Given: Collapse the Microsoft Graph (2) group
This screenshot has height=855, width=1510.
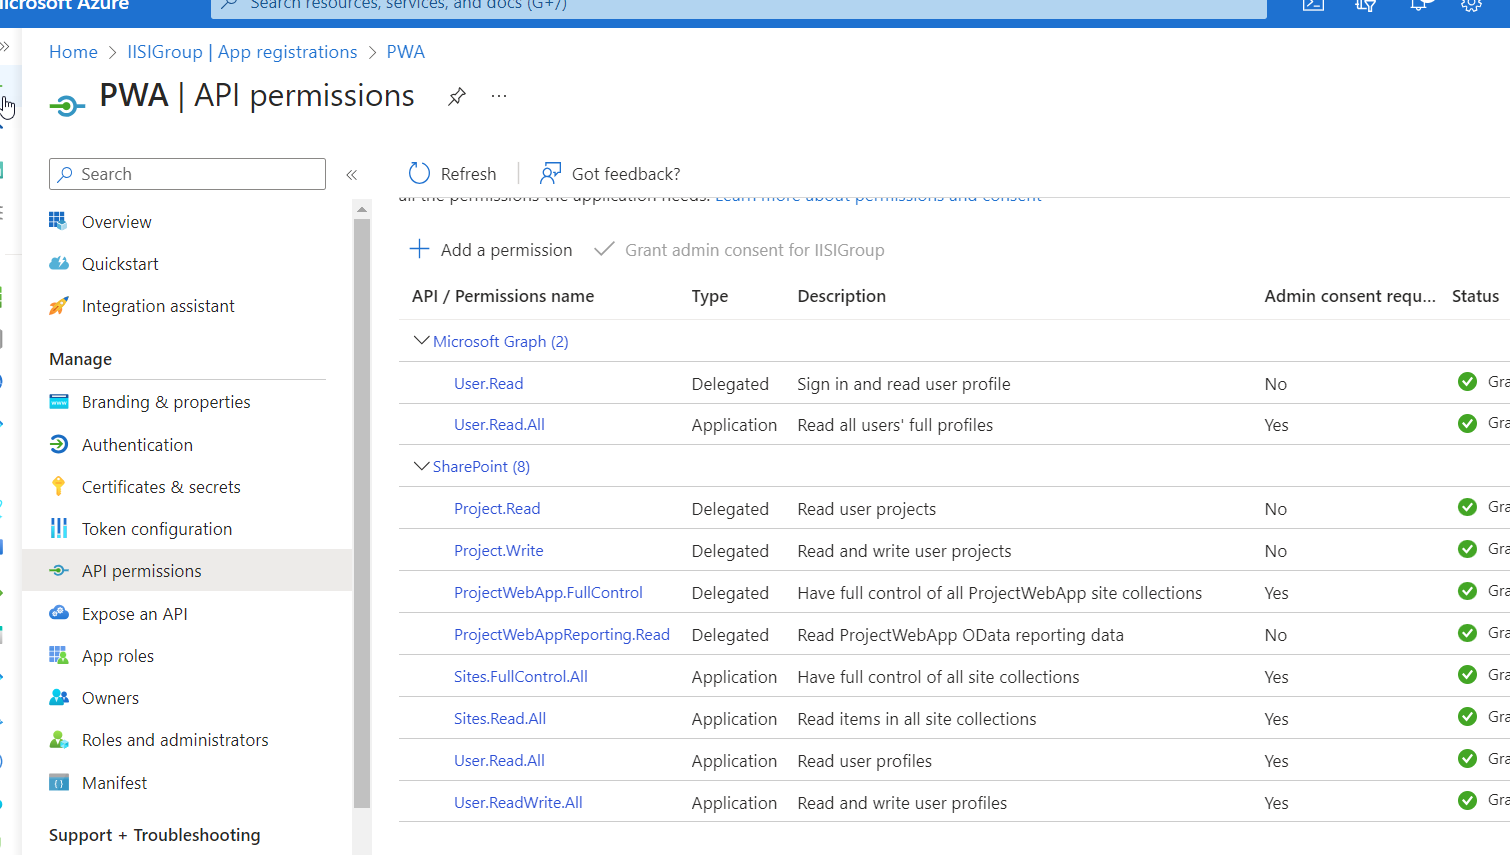Looking at the screenshot, I should pyautogui.click(x=421, y=341).
